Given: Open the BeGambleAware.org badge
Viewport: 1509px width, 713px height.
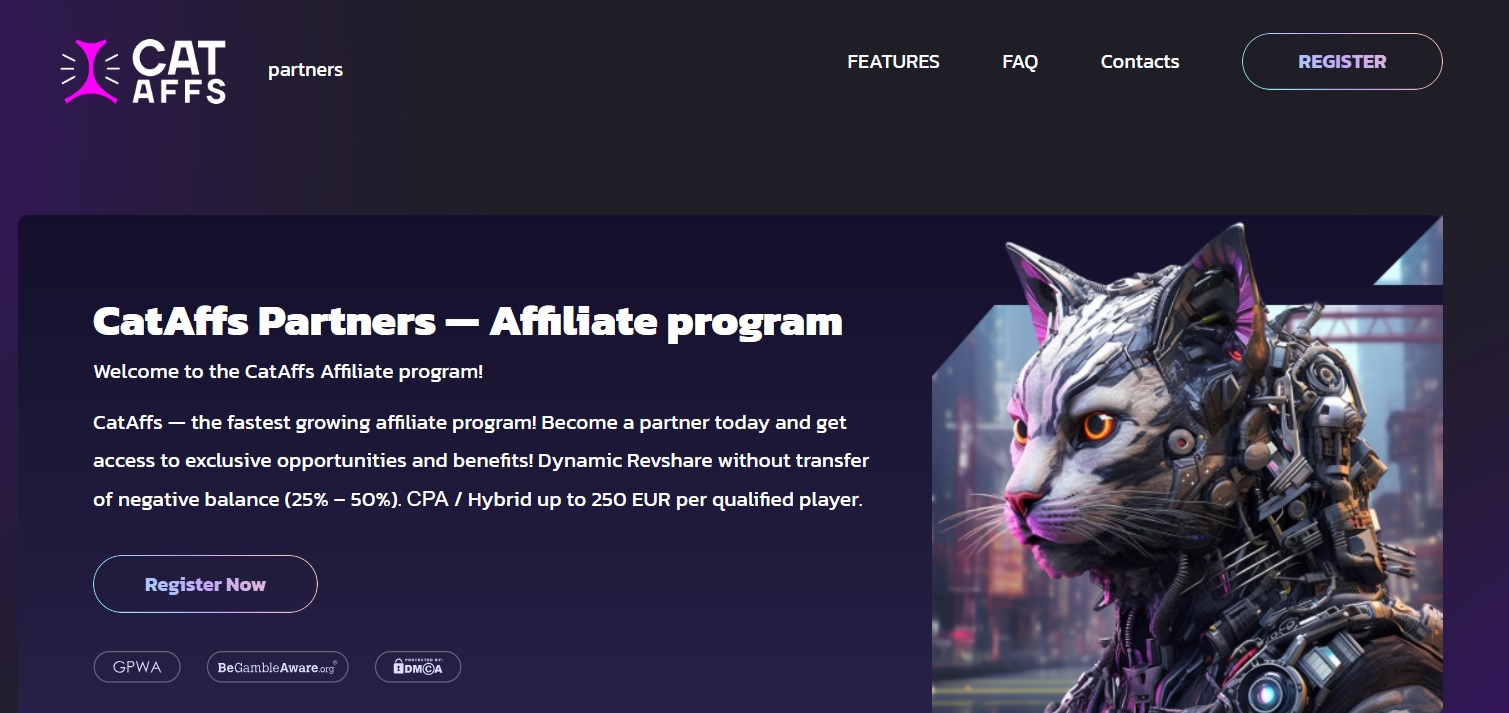Looking at the screenshot, I should click(277, 667).
